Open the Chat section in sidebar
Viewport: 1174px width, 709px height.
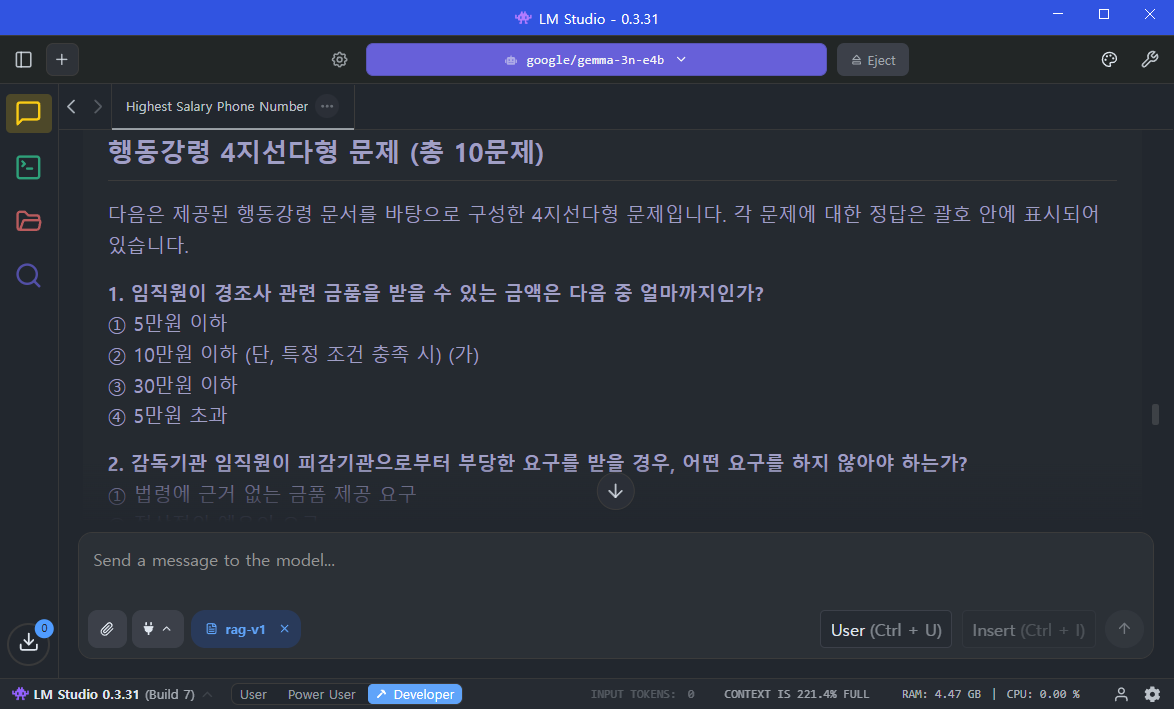[x=29, y=113]
